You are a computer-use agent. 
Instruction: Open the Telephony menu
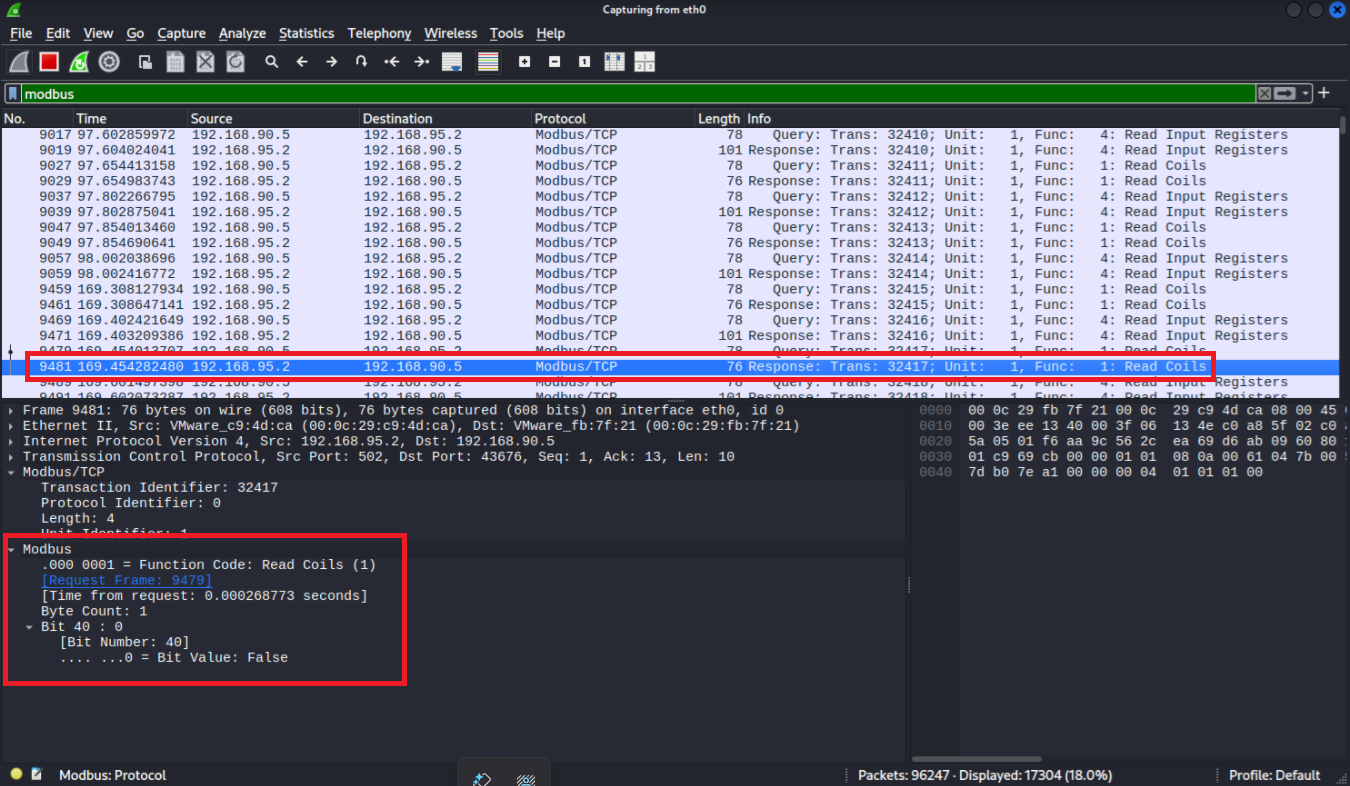tap(379, 33)
